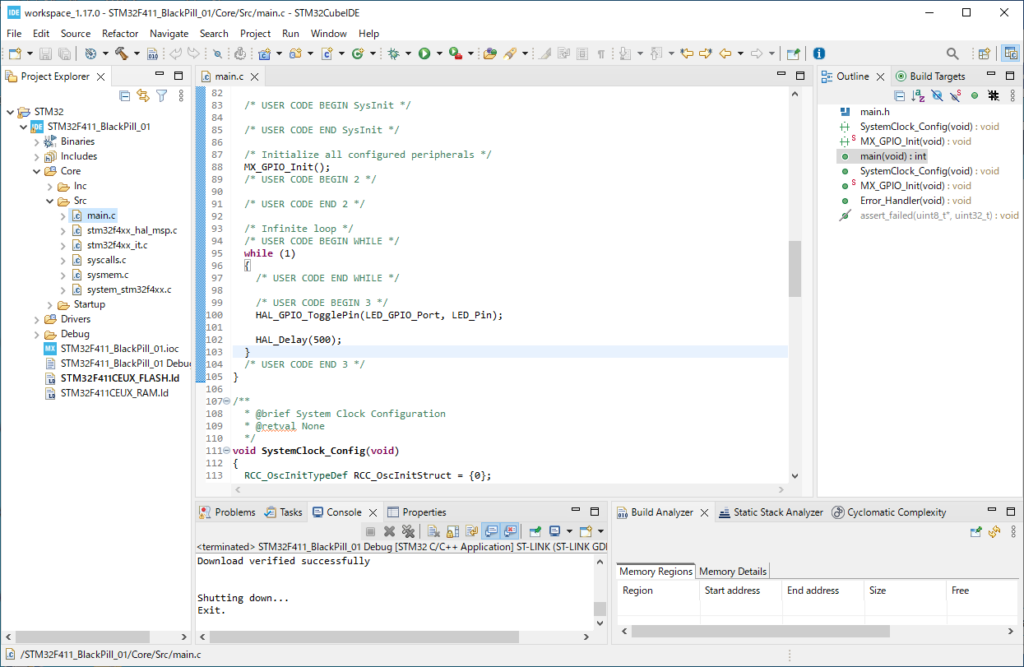Click the Open Console icon in Console toolbar
Image resolution: width=1024 pixels, height=667 pixels.
586,531
